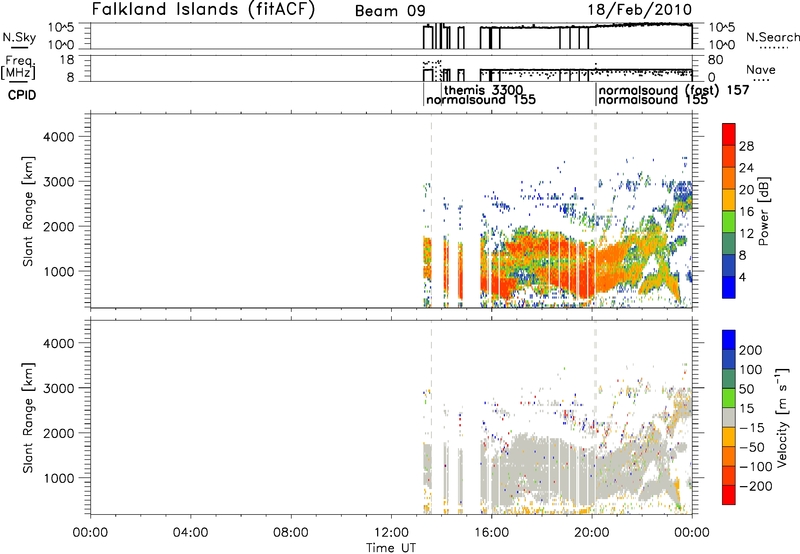
Task: Click the "-15" value on the velocity colorbar
Action: pyautogui.click(x=752, y=428)
